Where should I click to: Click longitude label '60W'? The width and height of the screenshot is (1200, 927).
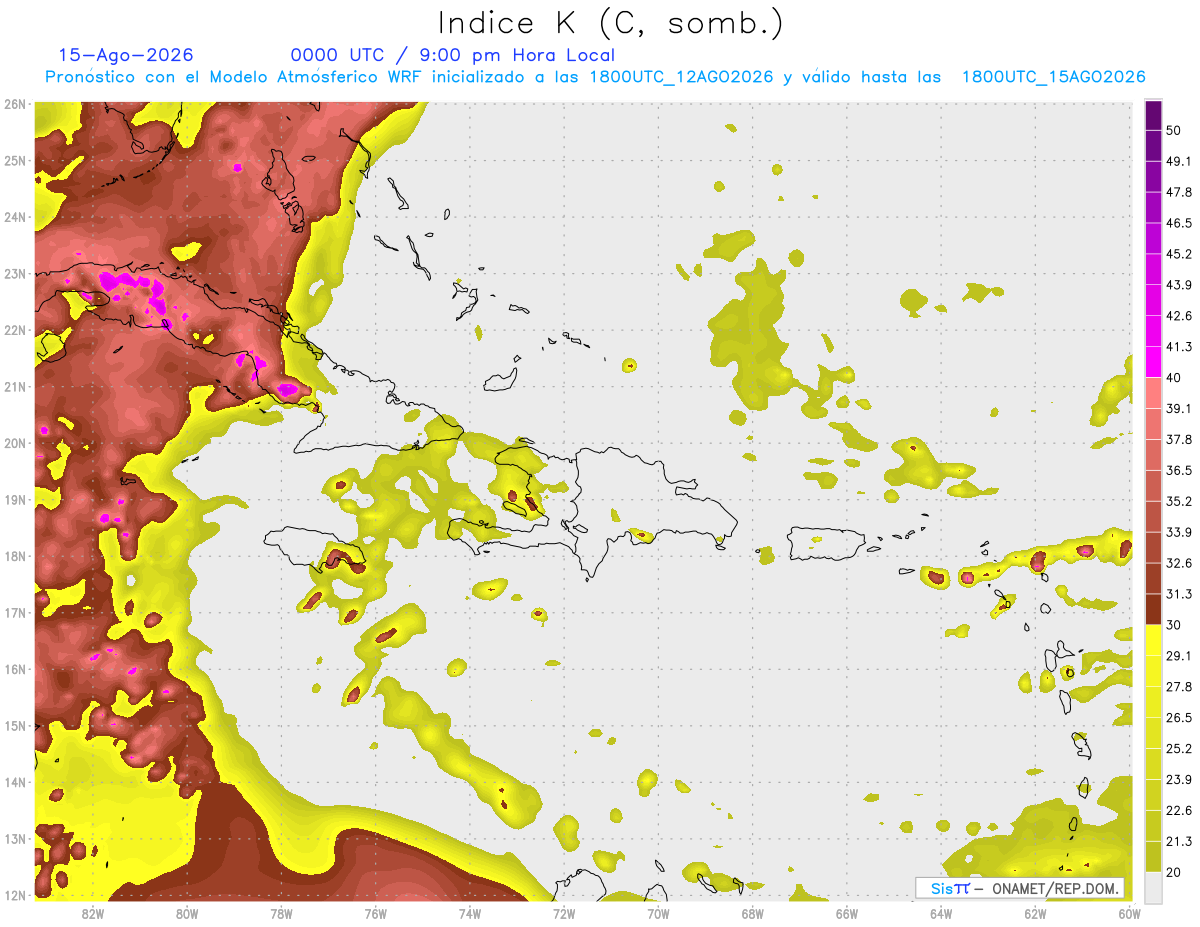coord(1129,913)
